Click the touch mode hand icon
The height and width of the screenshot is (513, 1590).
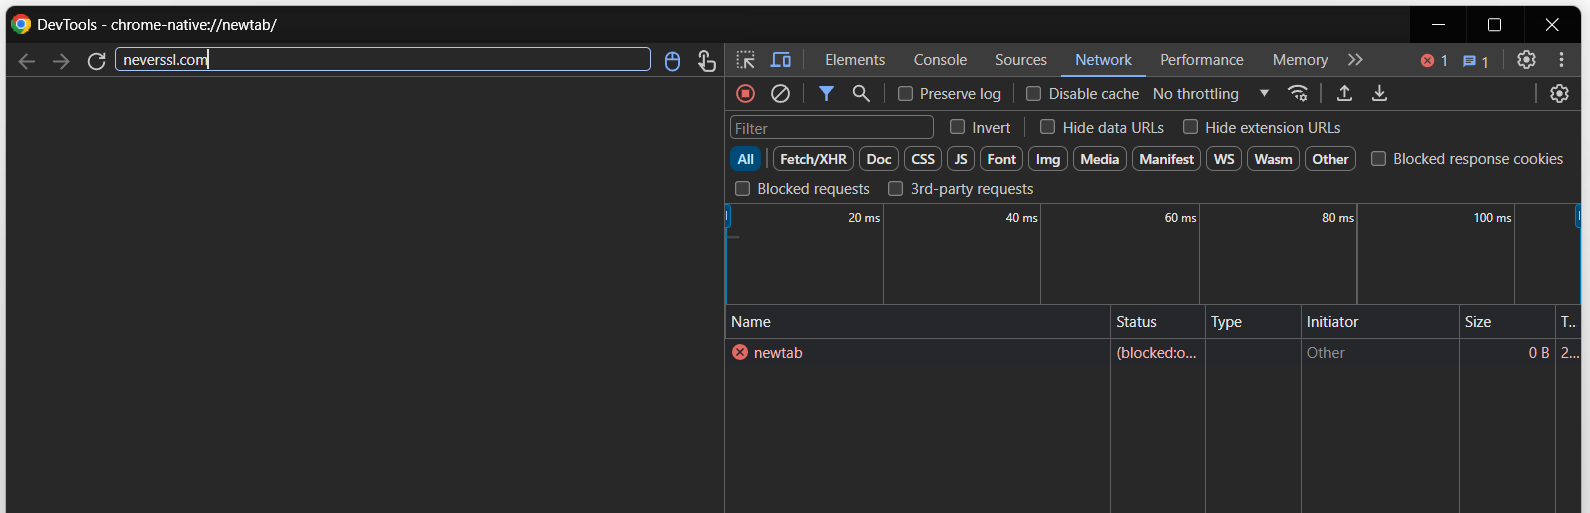pyautogui.click(x=706, y=61)
